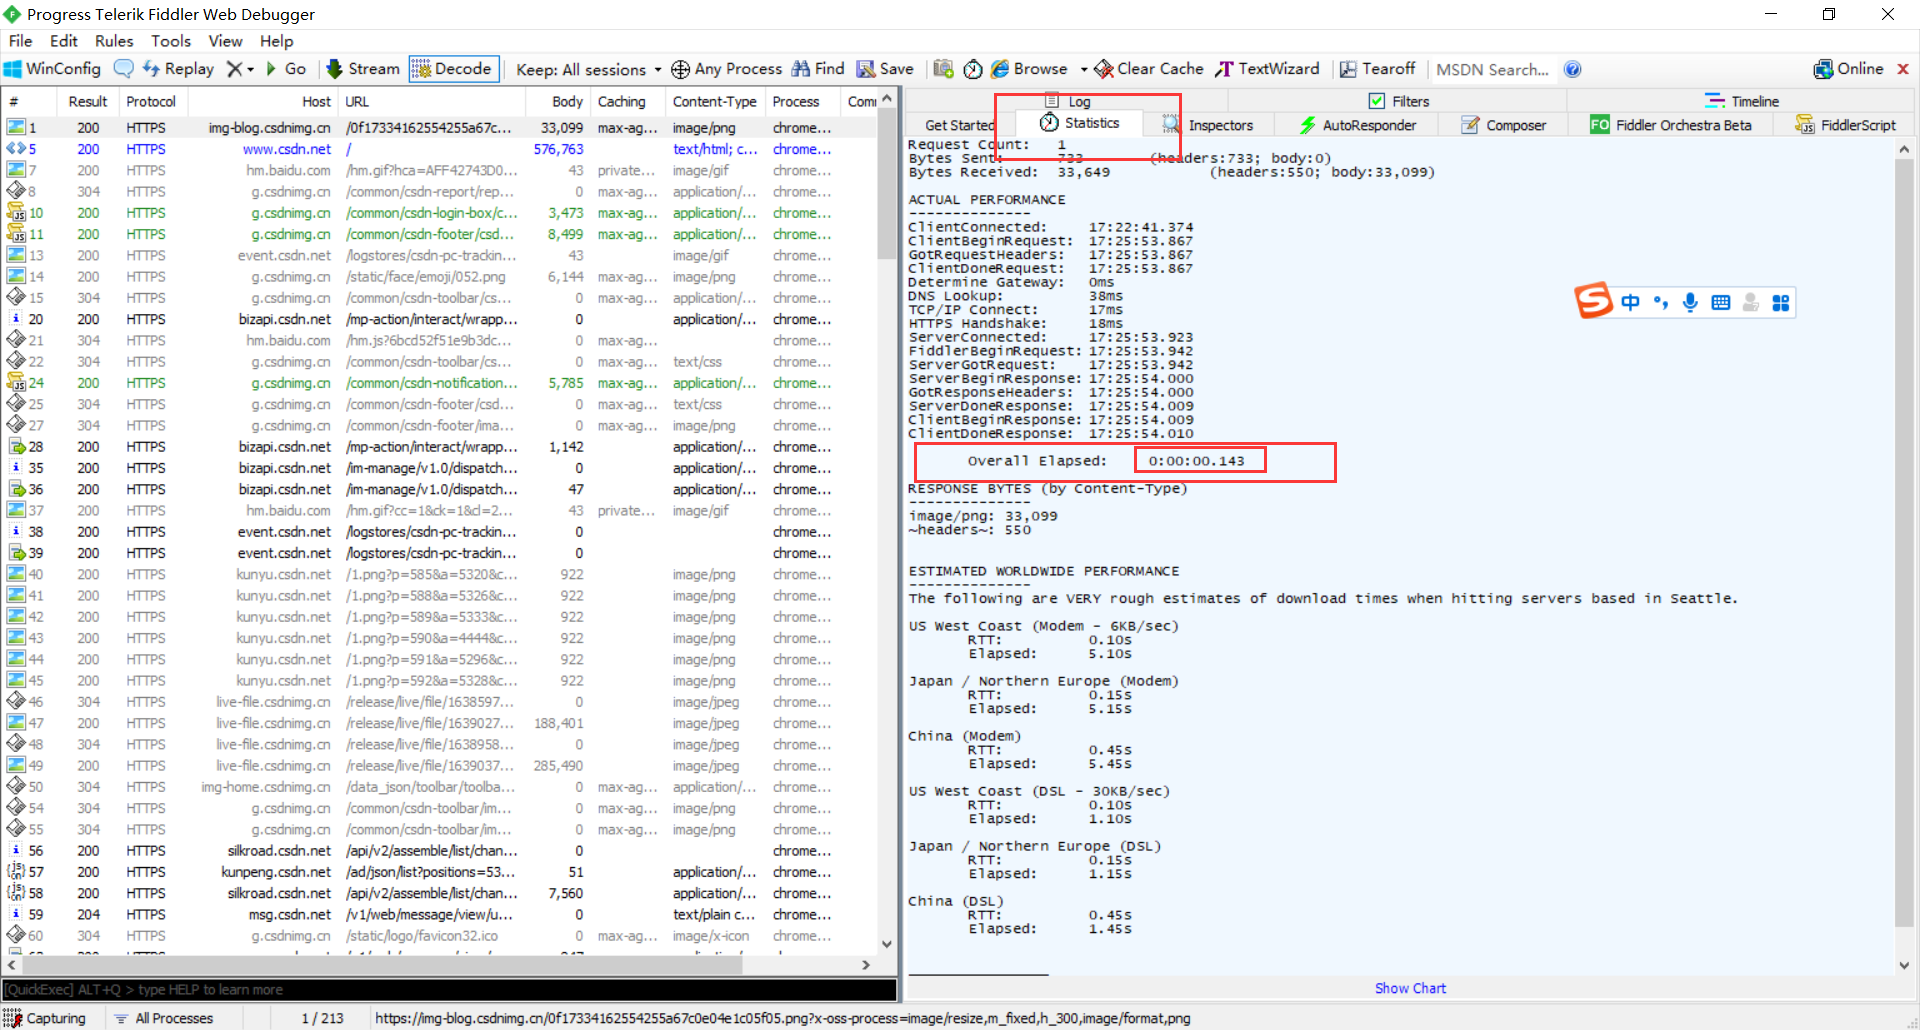
Task: Sort sessions by Content-Type column header
Action: click(x=714, y=102)
